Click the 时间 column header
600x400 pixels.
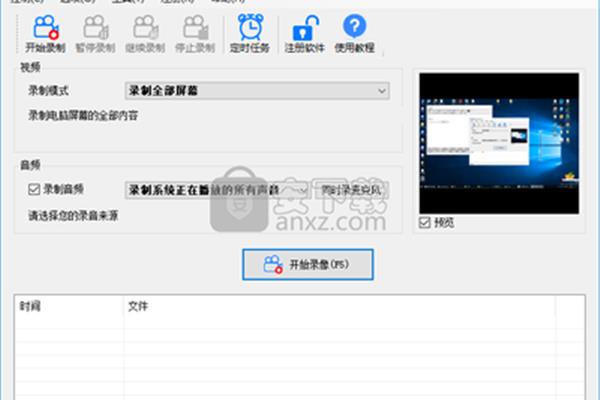coord(69,306)
